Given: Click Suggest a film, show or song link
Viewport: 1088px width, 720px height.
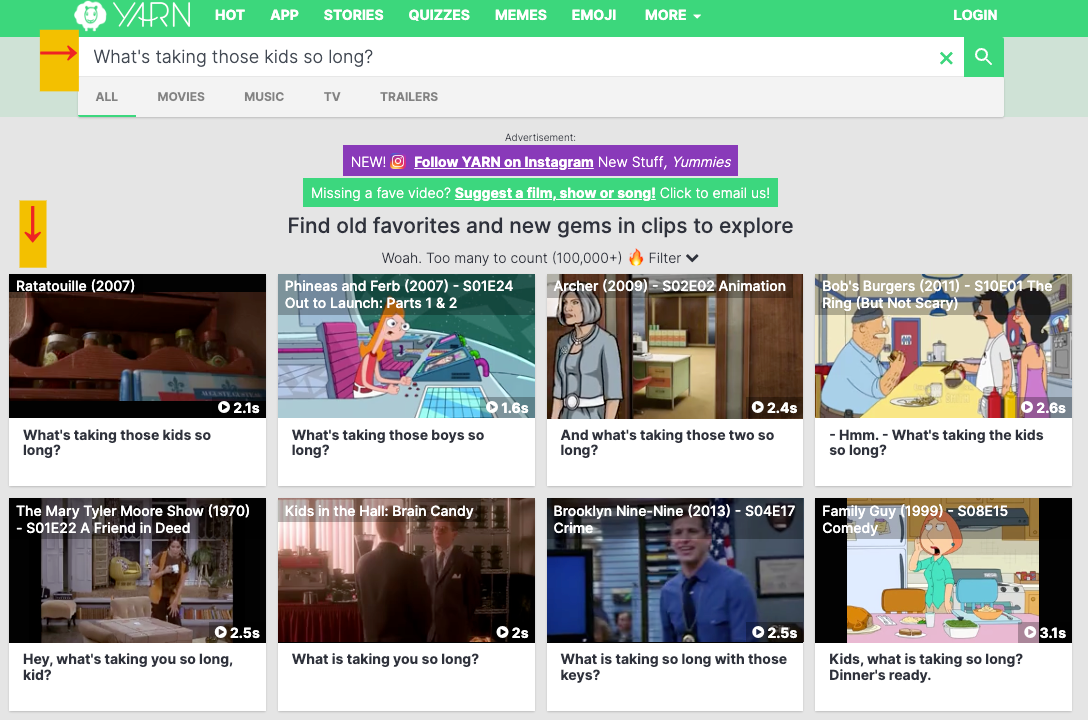Looking at the screenshot, I should [554, 193].
